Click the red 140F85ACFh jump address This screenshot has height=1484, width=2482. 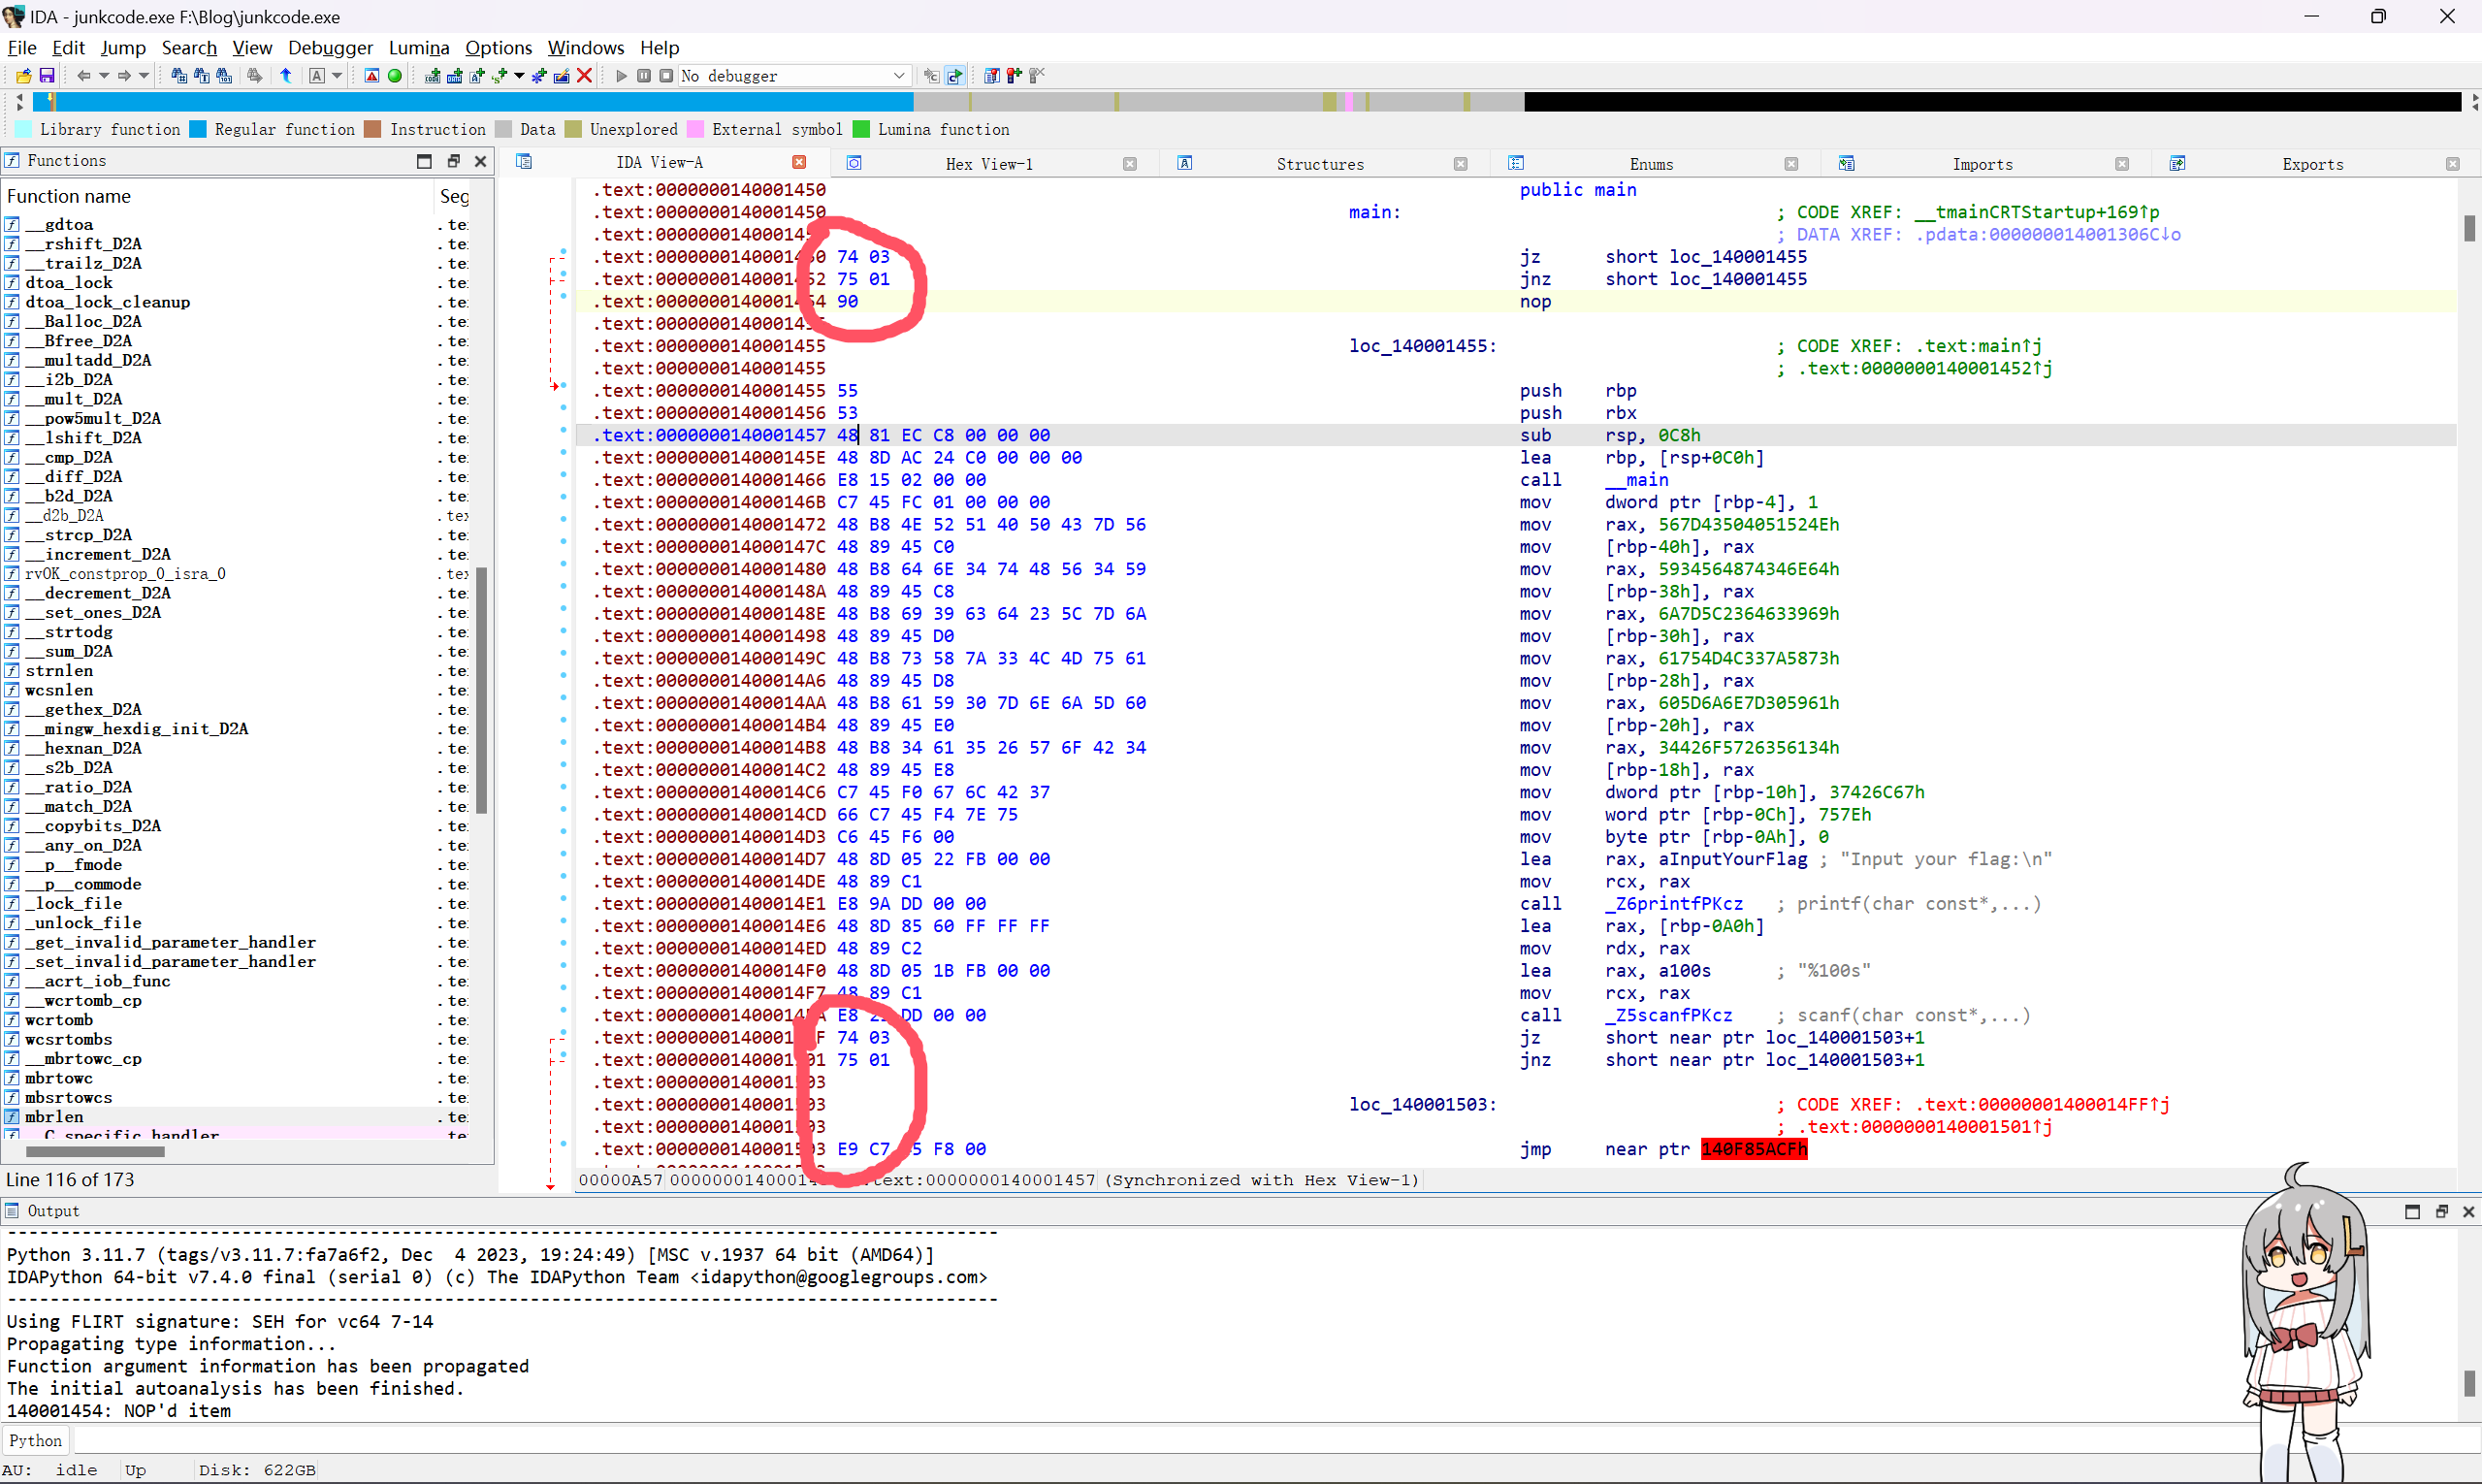1754,1149
